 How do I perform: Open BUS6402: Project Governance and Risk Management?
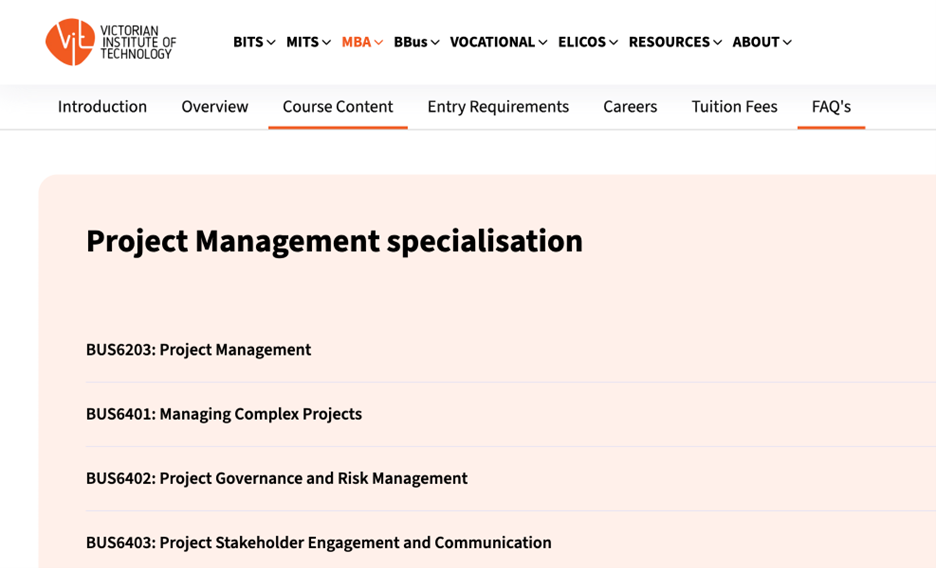pos(277,478)
